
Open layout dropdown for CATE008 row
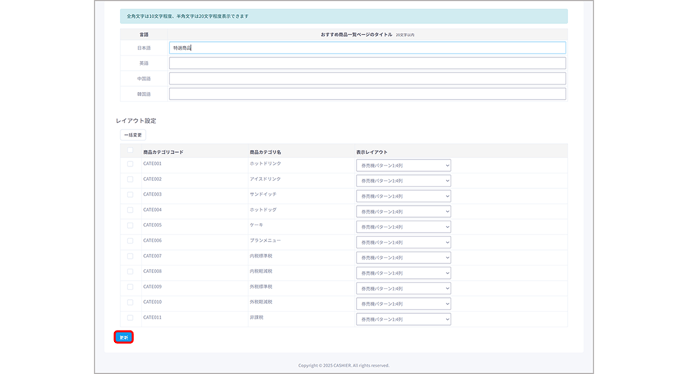pyautogui.click(x=403, y=273)
